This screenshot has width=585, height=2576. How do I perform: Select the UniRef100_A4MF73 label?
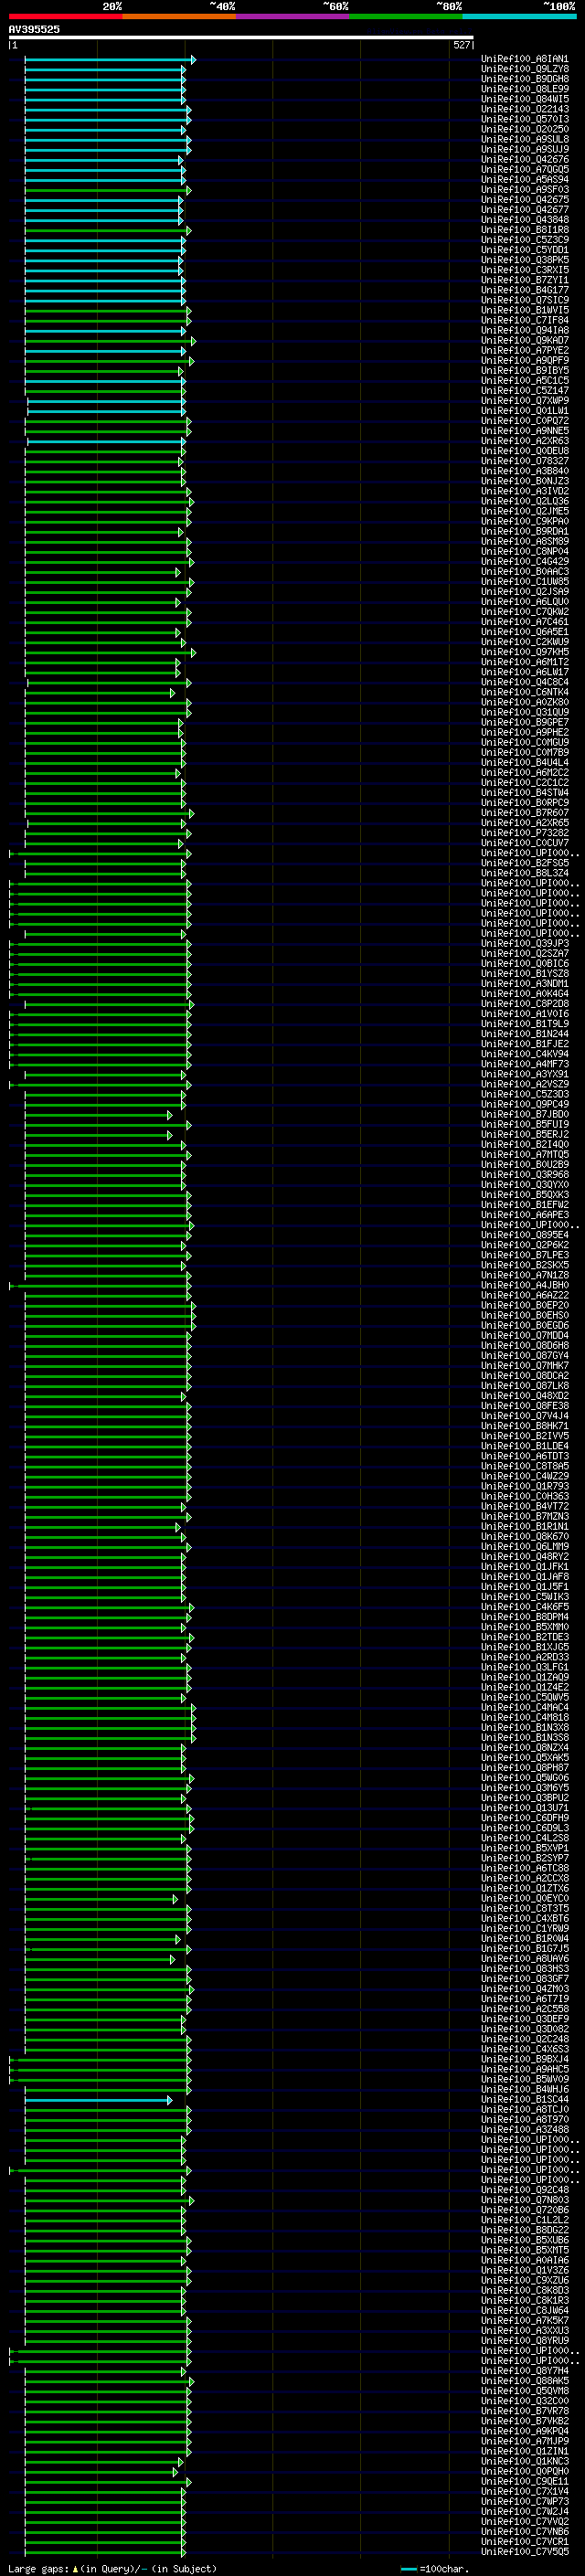[524, 1064]
